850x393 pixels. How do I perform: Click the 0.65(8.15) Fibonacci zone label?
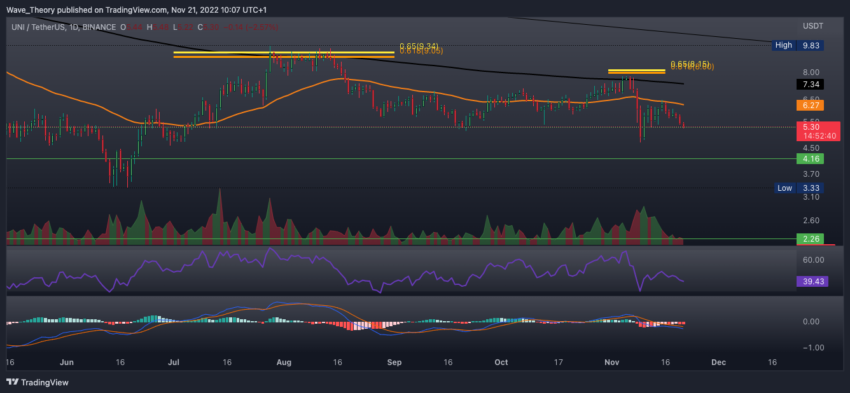coord(690,64)
